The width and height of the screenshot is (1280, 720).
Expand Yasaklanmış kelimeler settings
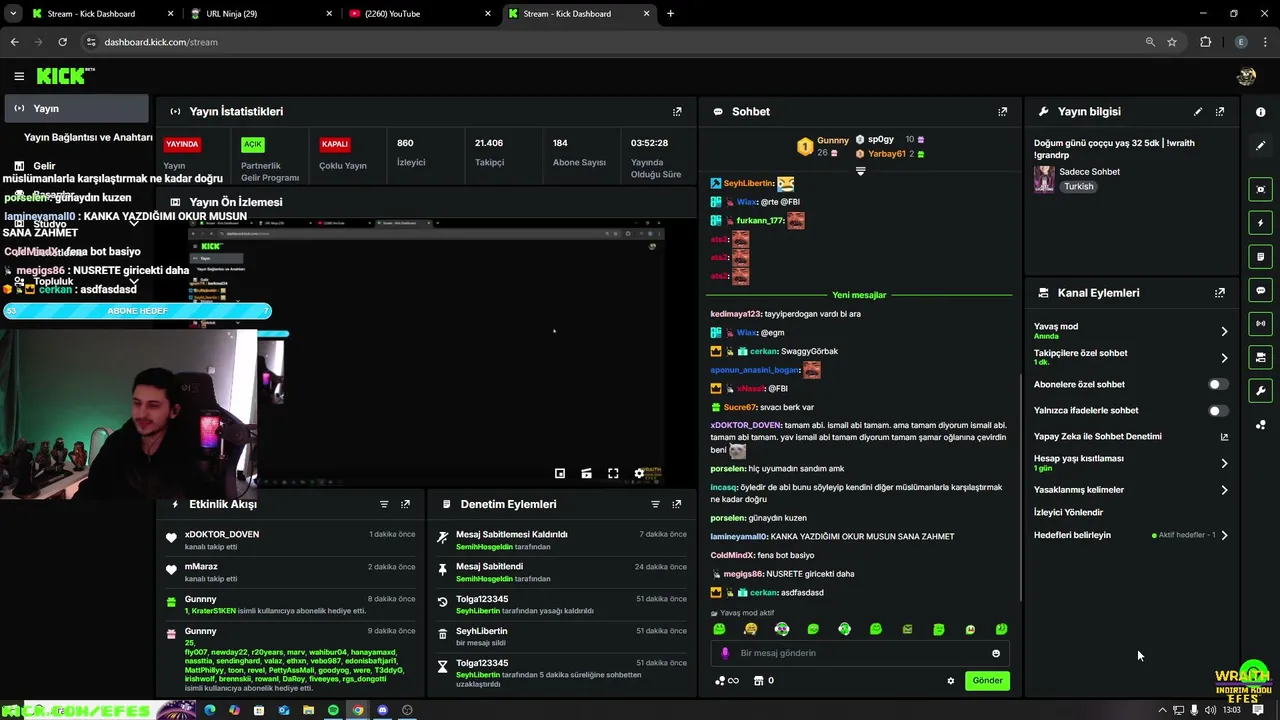point(1224,490)
